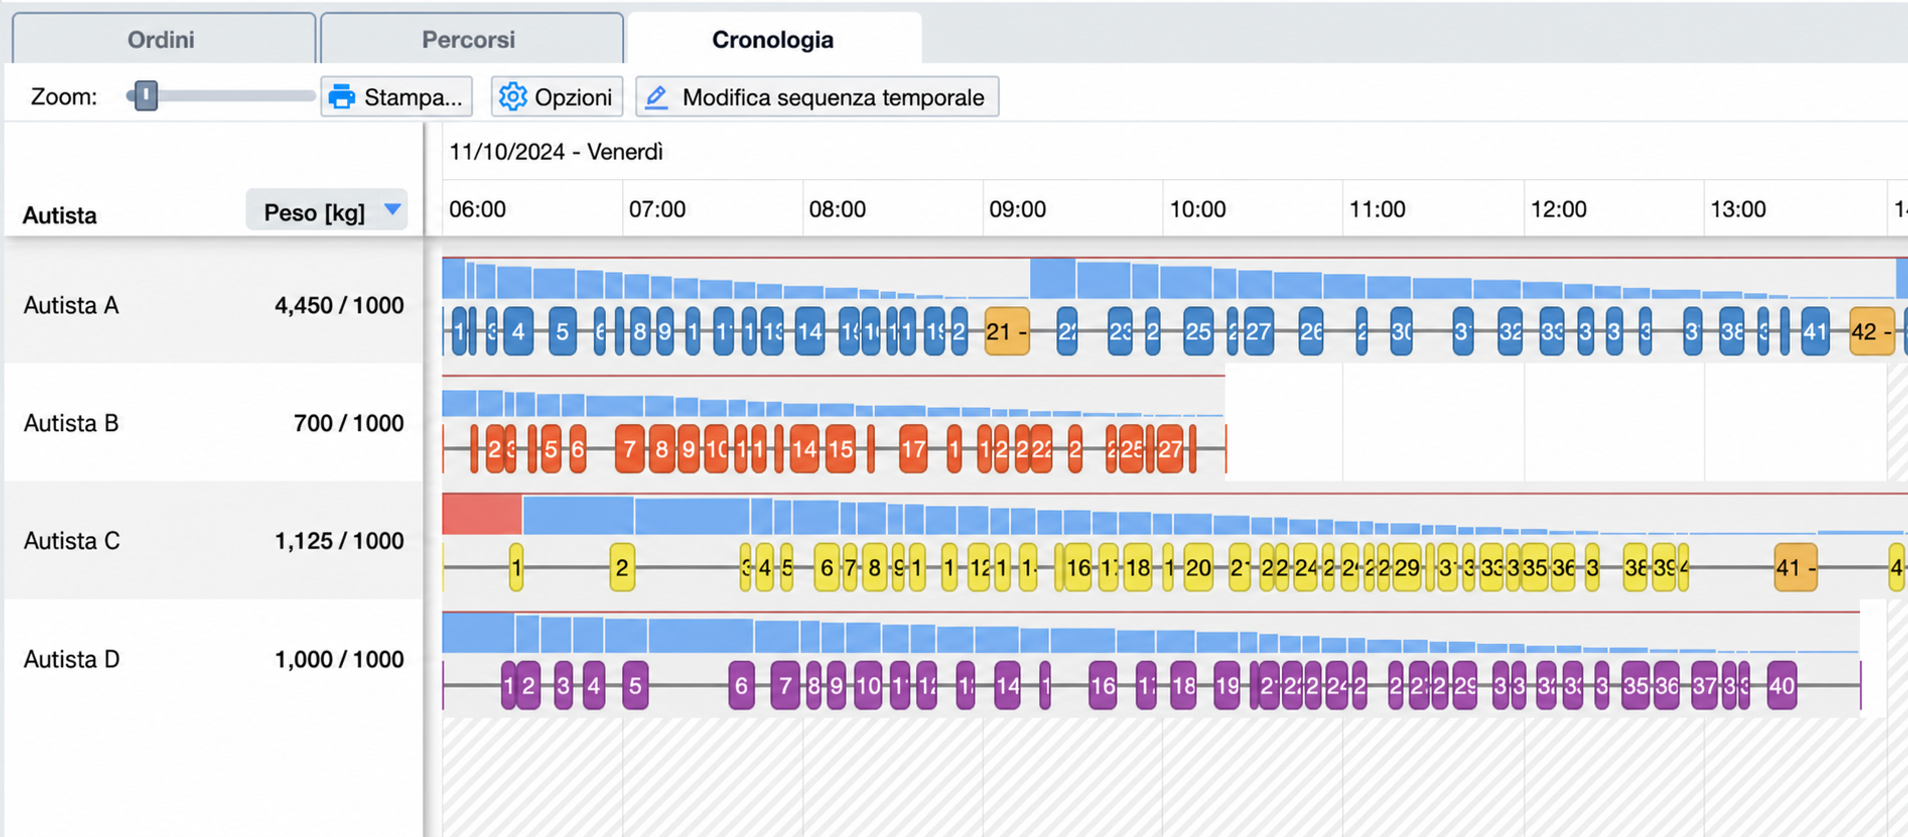Select purple stop 7 of Autista D
The height and width of the screenshot is (837, 1908).
pos(785,685)
